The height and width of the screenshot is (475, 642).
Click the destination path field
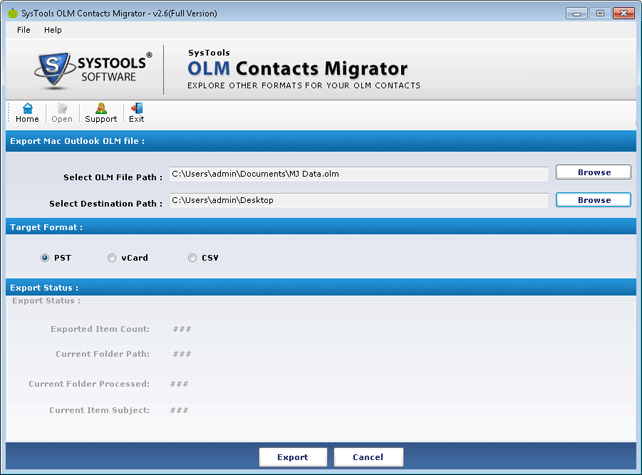pos(359,200)
